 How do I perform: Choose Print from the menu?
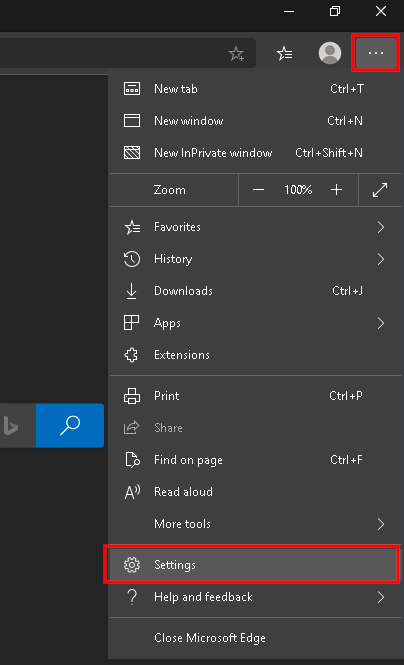(256, 396)
